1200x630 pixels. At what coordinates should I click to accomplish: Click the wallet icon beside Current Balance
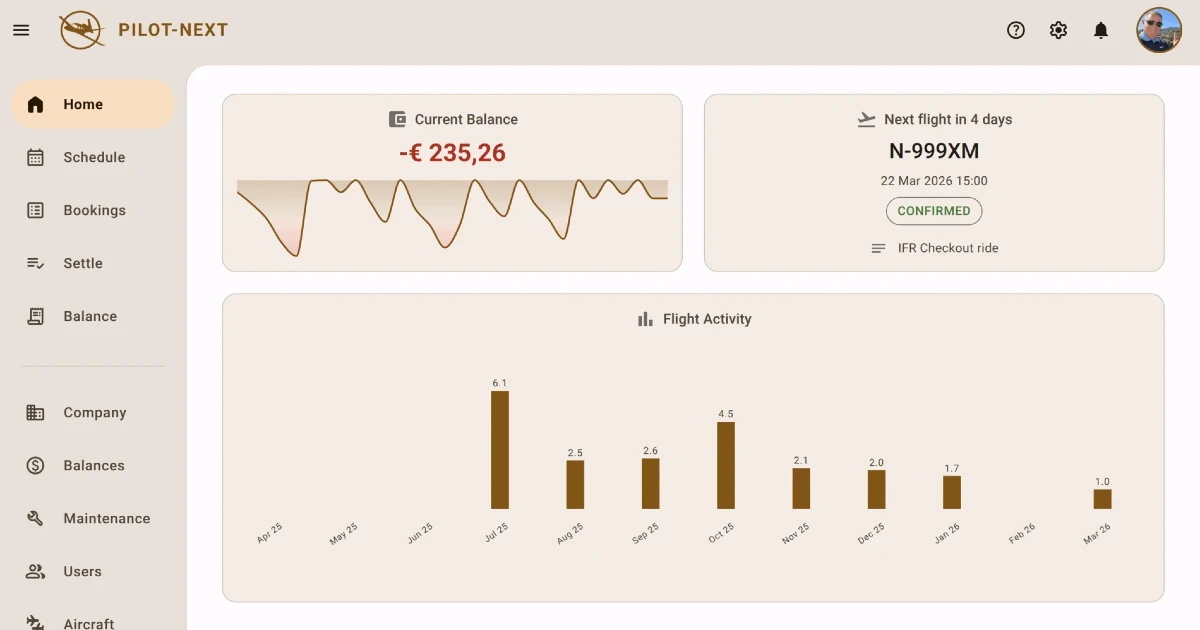[397, 119]
